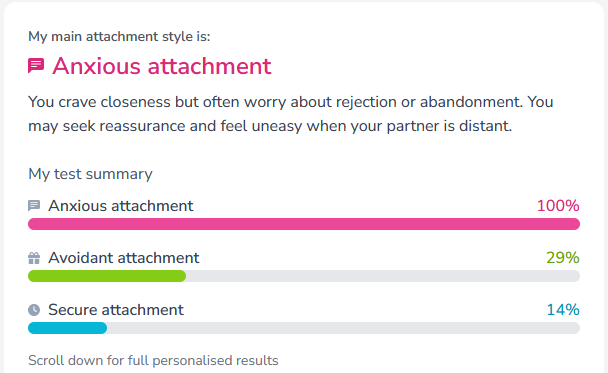Image resolution: width=608 pixels, height=373 pixels.
Task: Click the pink chat icon beside the main heading
Action: [x=36, y=66]
